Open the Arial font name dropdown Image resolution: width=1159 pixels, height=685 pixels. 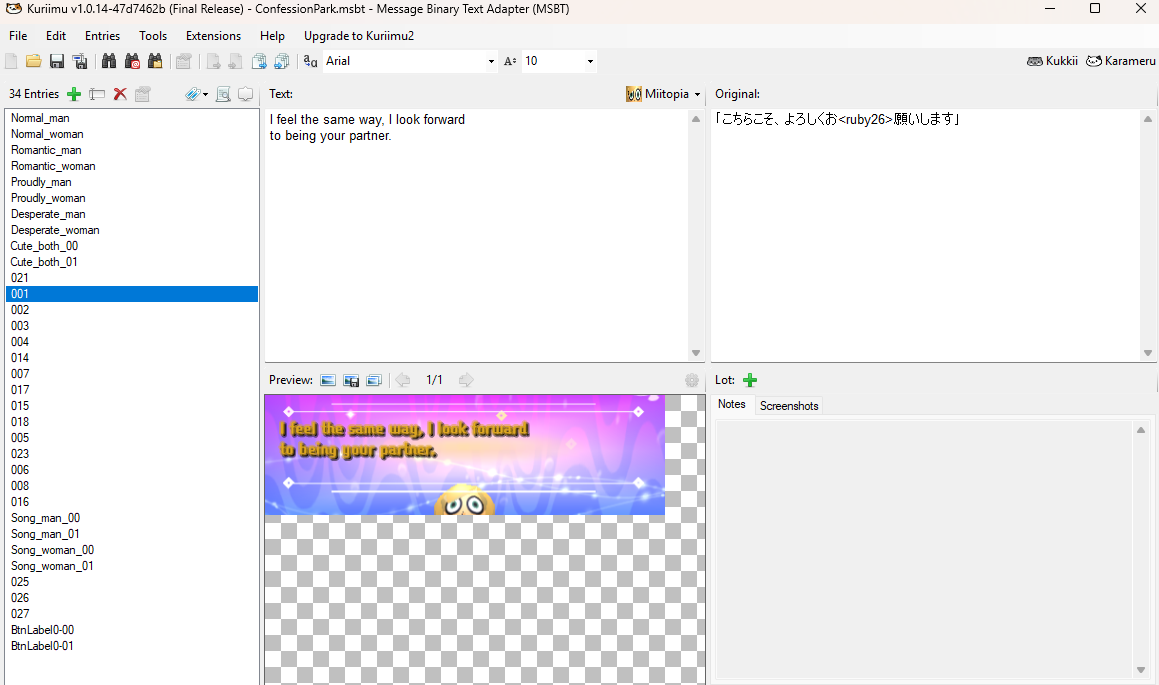pos(491,61)
